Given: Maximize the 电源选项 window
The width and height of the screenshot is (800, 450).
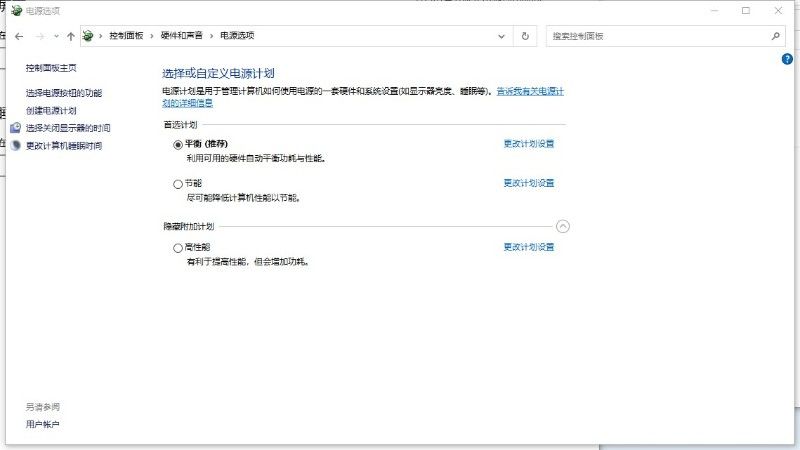Looking at the screenshot, I should point(746,10).
